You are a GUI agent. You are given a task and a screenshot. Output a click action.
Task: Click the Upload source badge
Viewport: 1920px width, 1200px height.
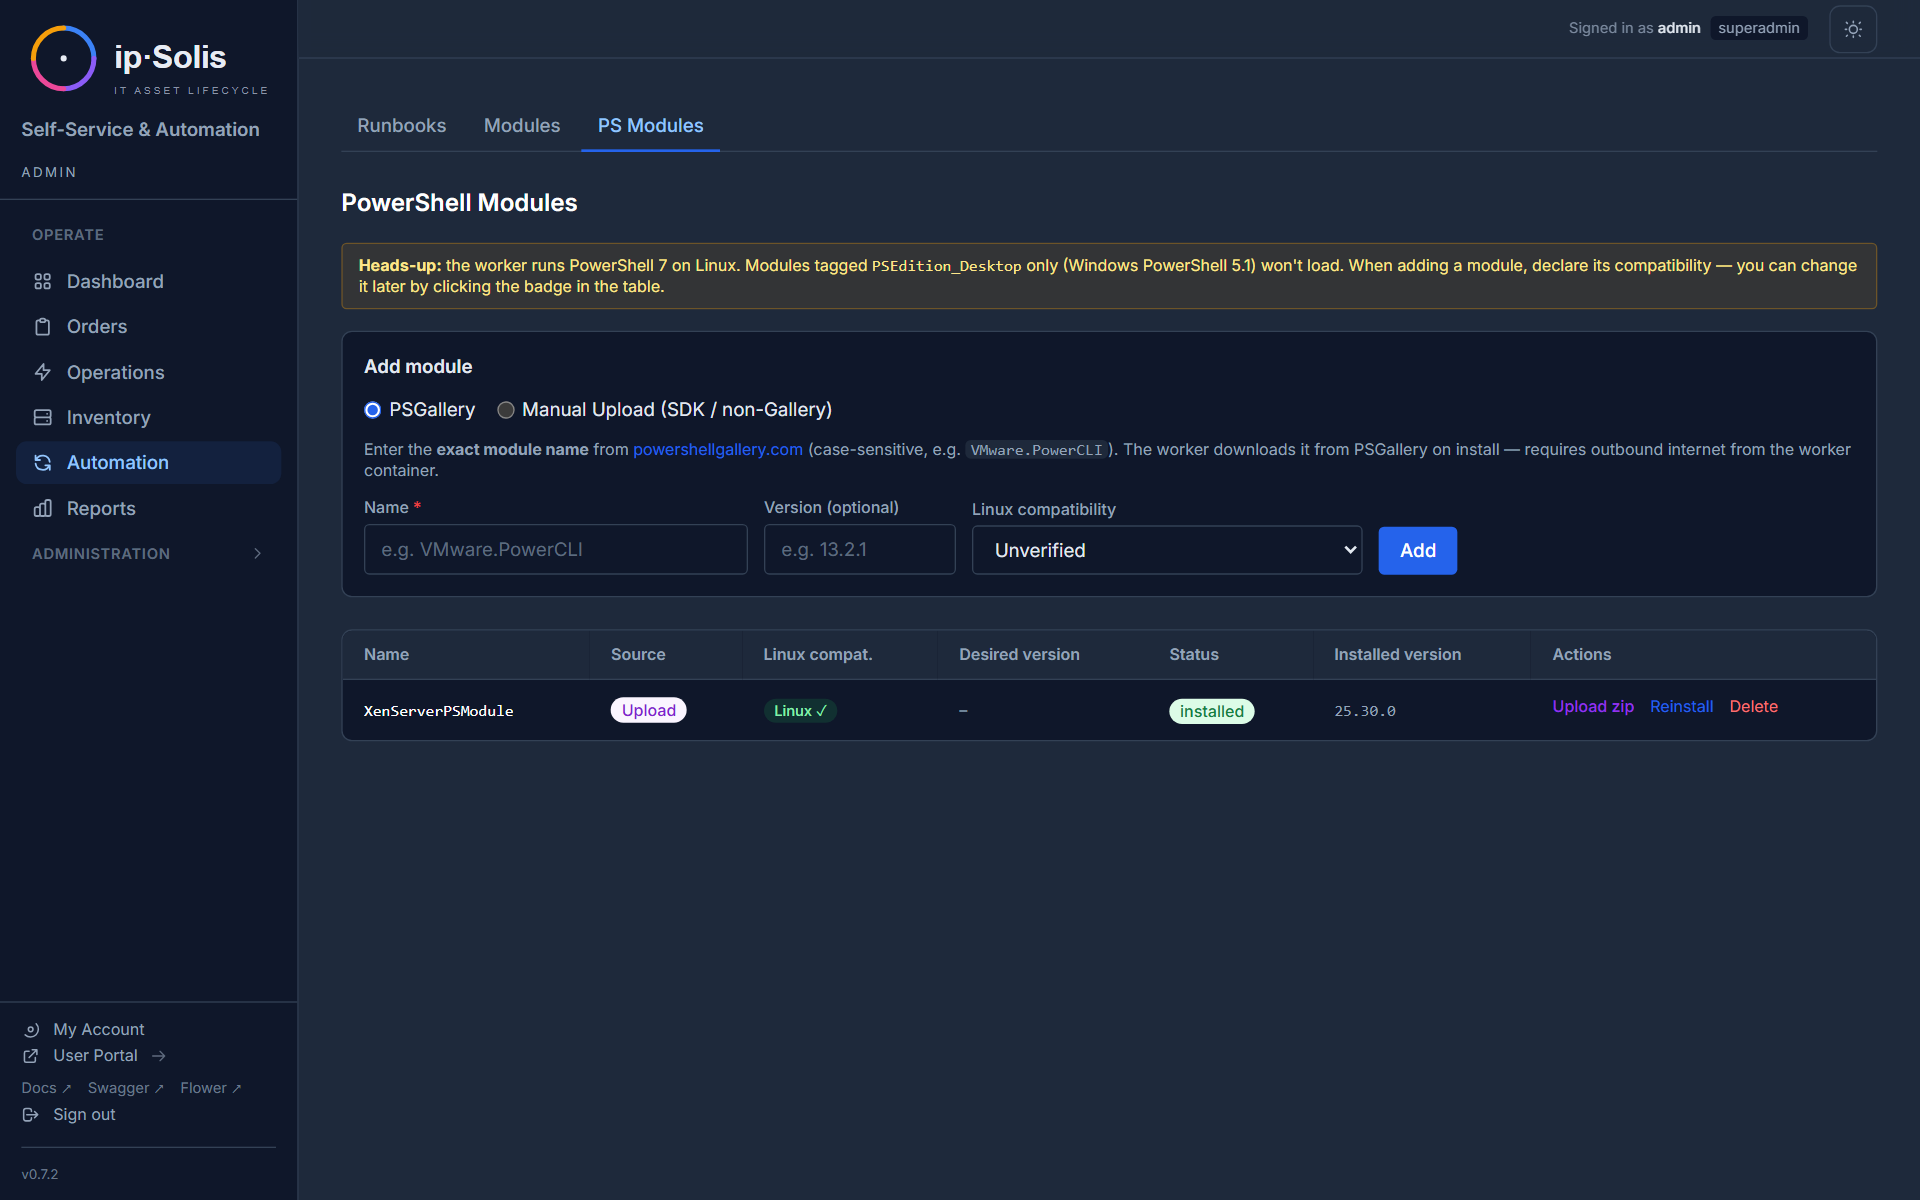pyautogui.click(x=648, y=711)
